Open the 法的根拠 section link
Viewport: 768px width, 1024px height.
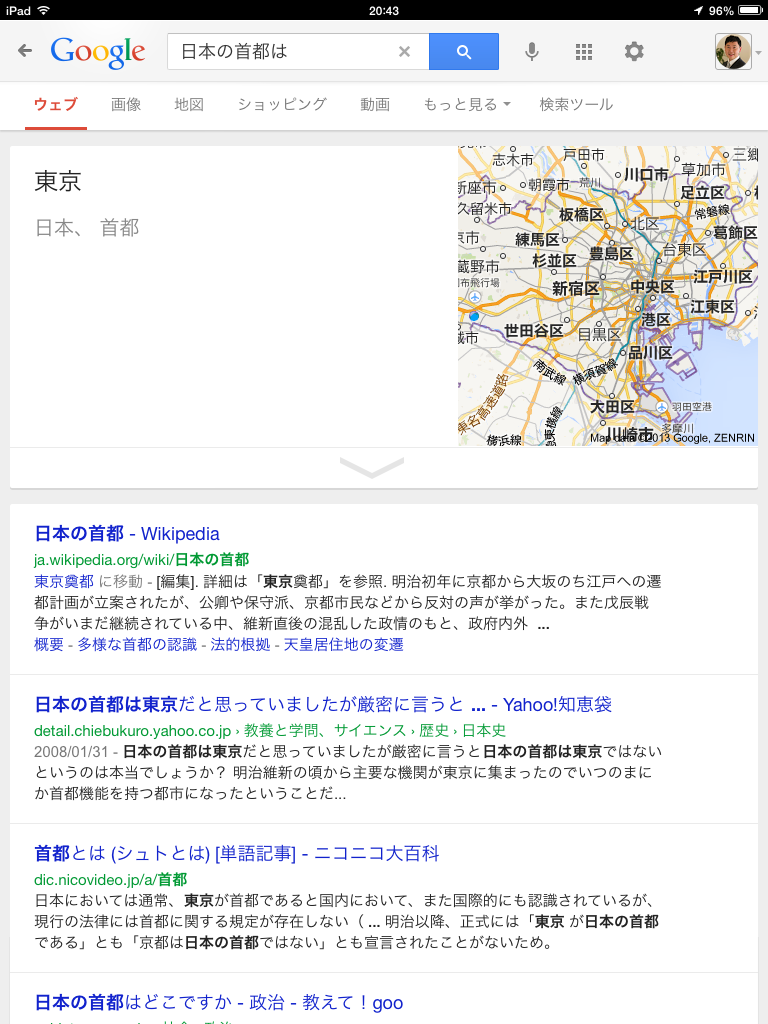[x=240, y=645]
